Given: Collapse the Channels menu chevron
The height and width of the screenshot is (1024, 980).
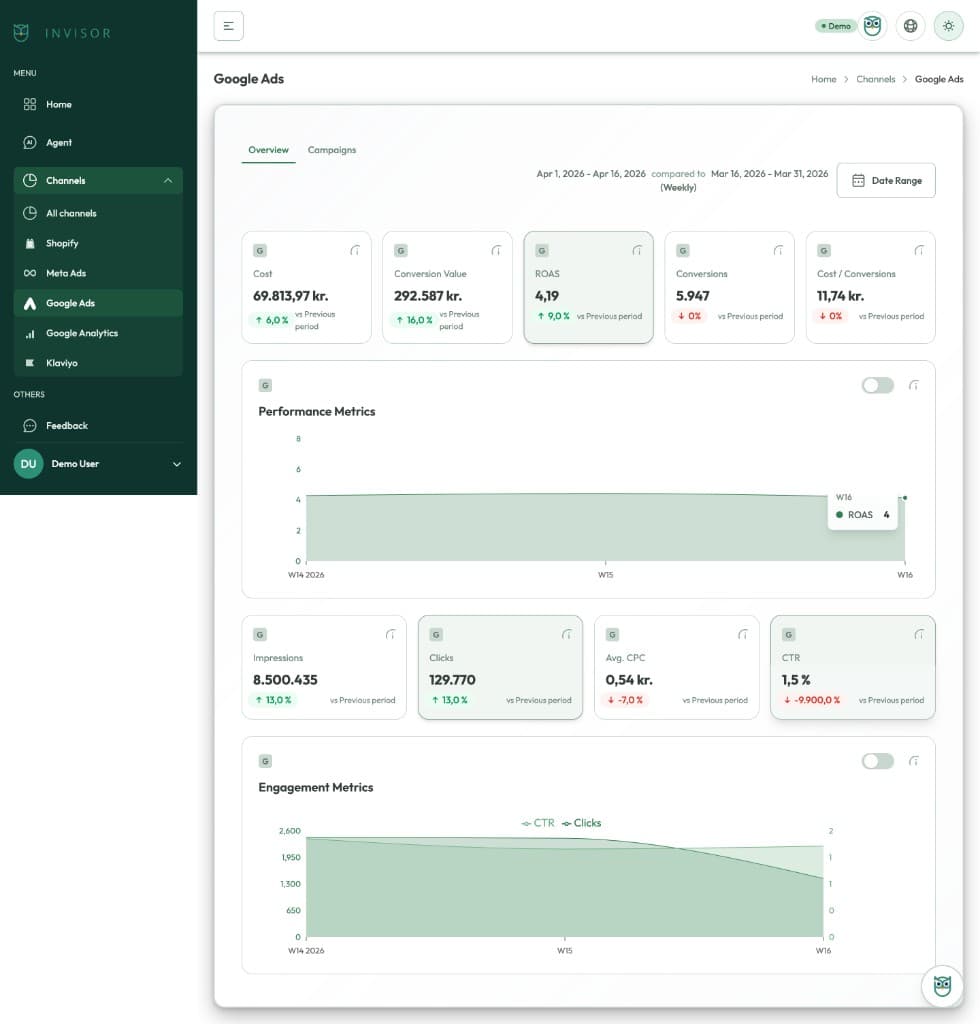Looking at the screenshot, I should click(x=168, y=180).
